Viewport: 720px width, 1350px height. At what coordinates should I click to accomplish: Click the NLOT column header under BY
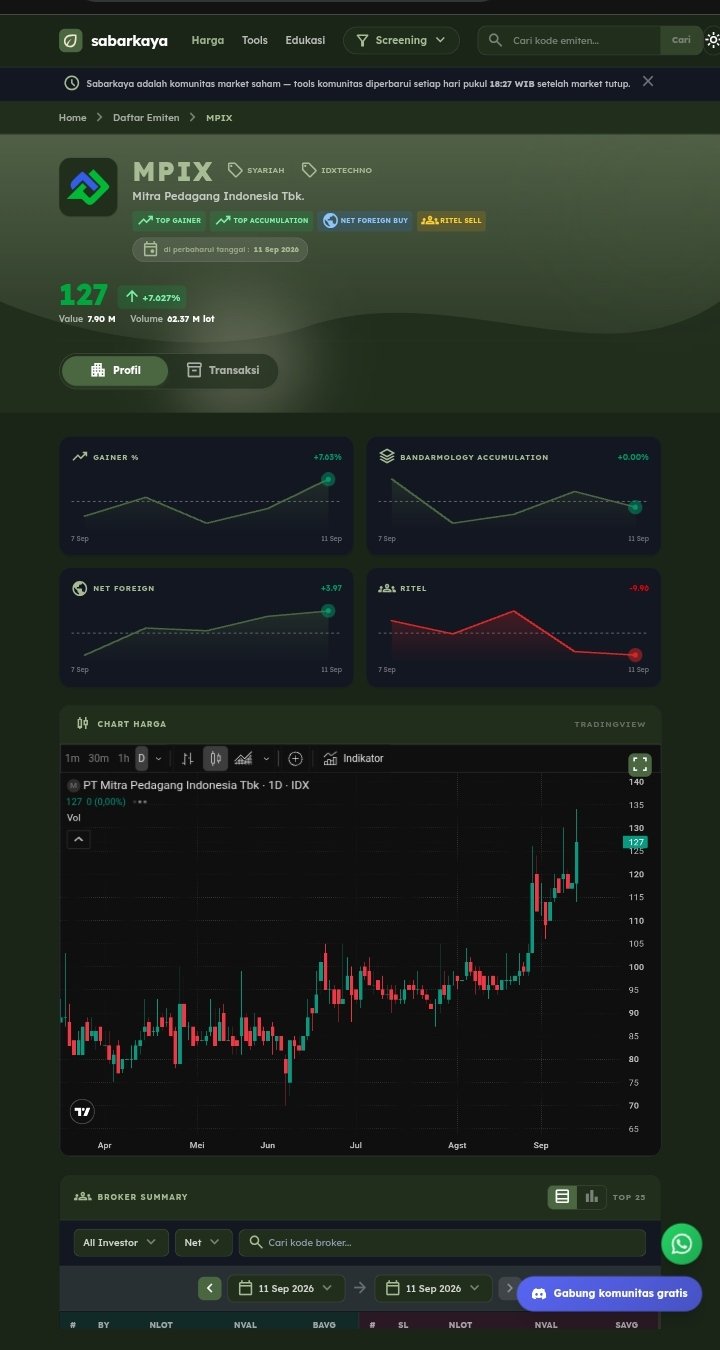coord(161,1325)
